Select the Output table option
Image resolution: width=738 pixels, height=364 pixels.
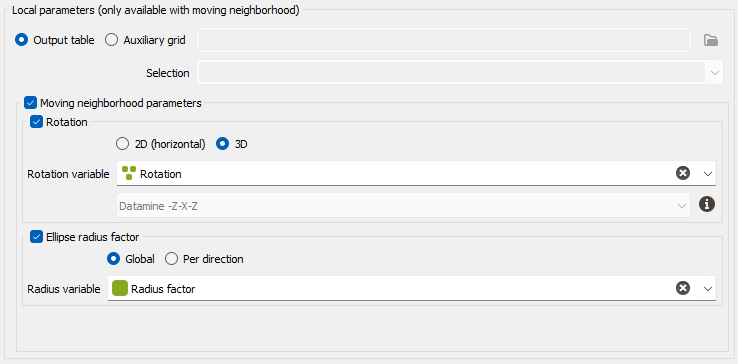pyautogui.click(x=21, y=40)
